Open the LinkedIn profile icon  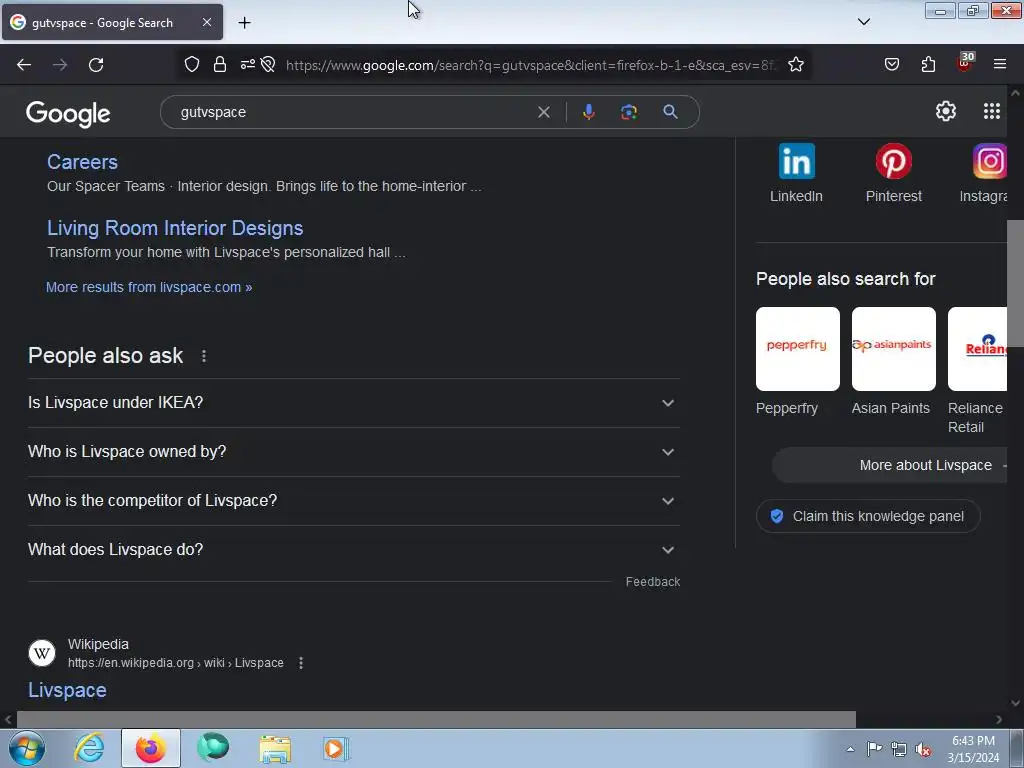[x=797, y=161]
